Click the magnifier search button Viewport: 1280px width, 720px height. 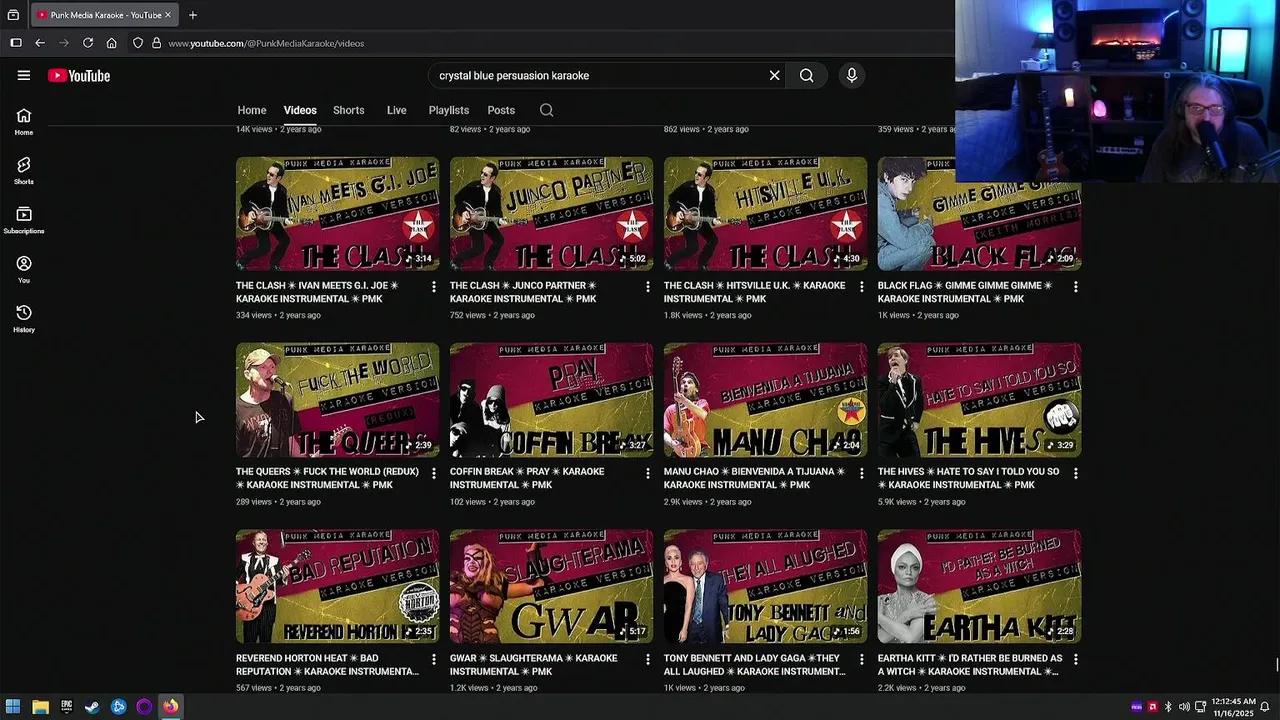pos(806,75)
